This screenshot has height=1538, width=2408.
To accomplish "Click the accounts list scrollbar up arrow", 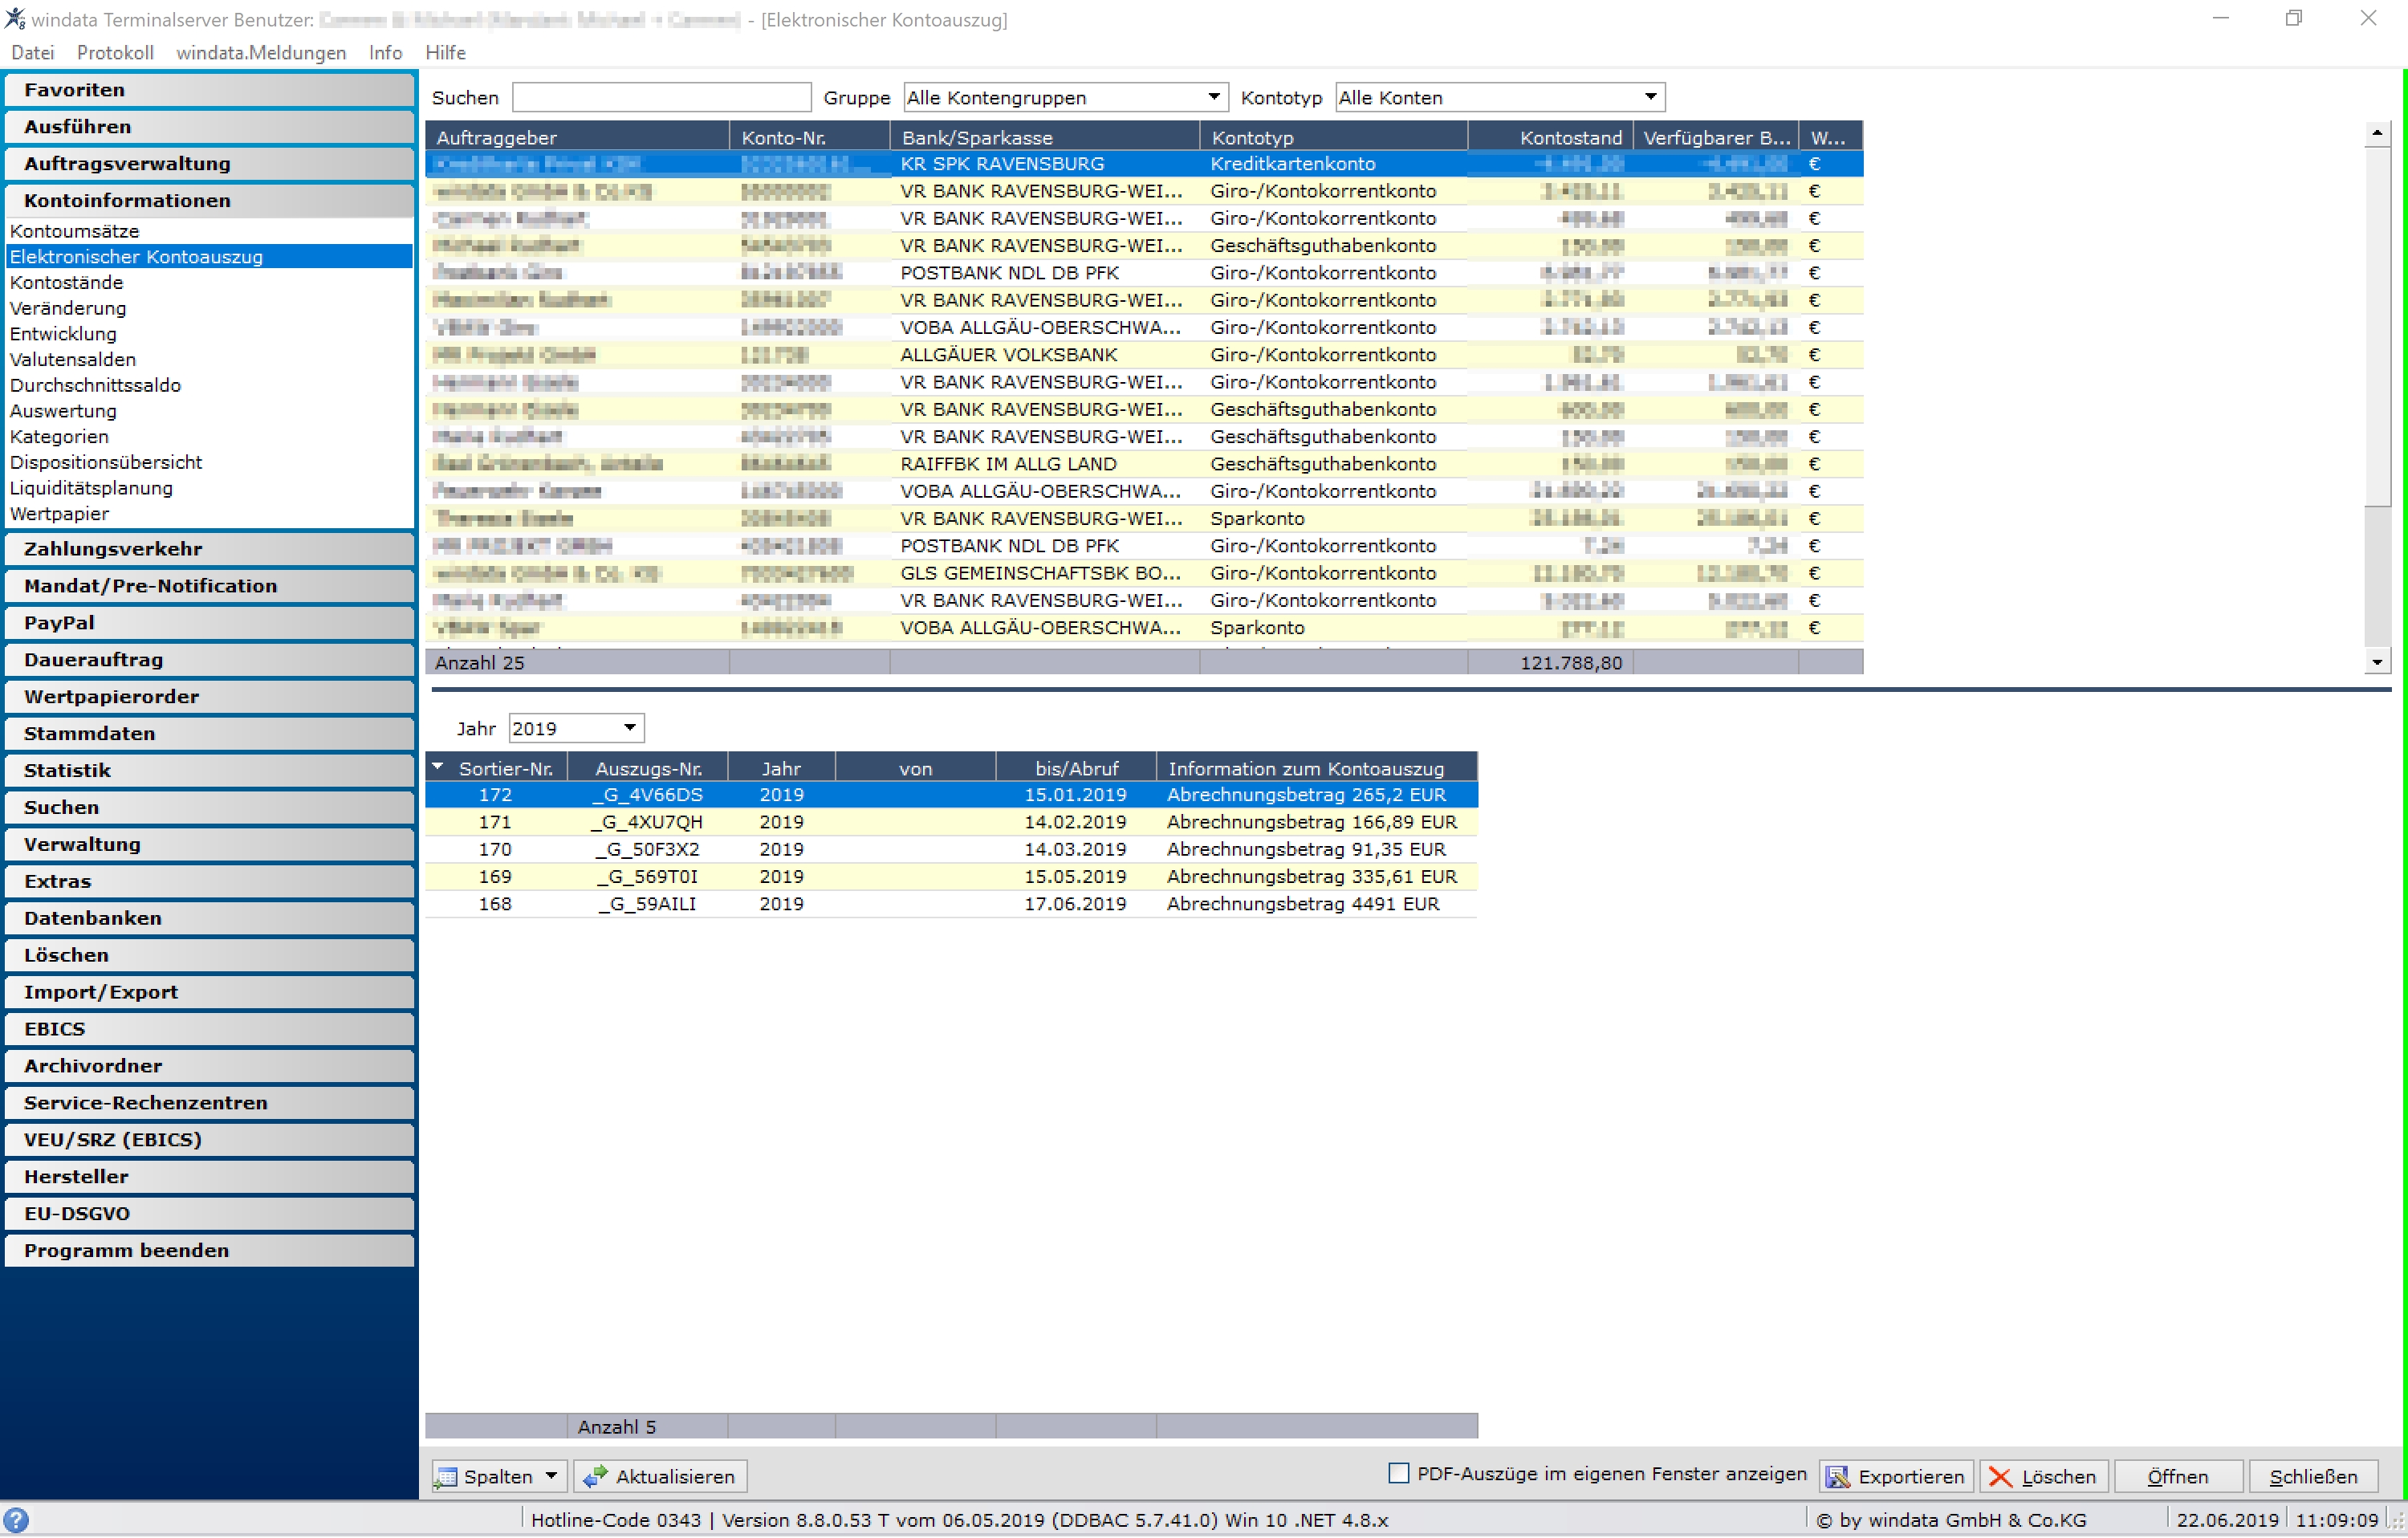I will pos(2377,133).
